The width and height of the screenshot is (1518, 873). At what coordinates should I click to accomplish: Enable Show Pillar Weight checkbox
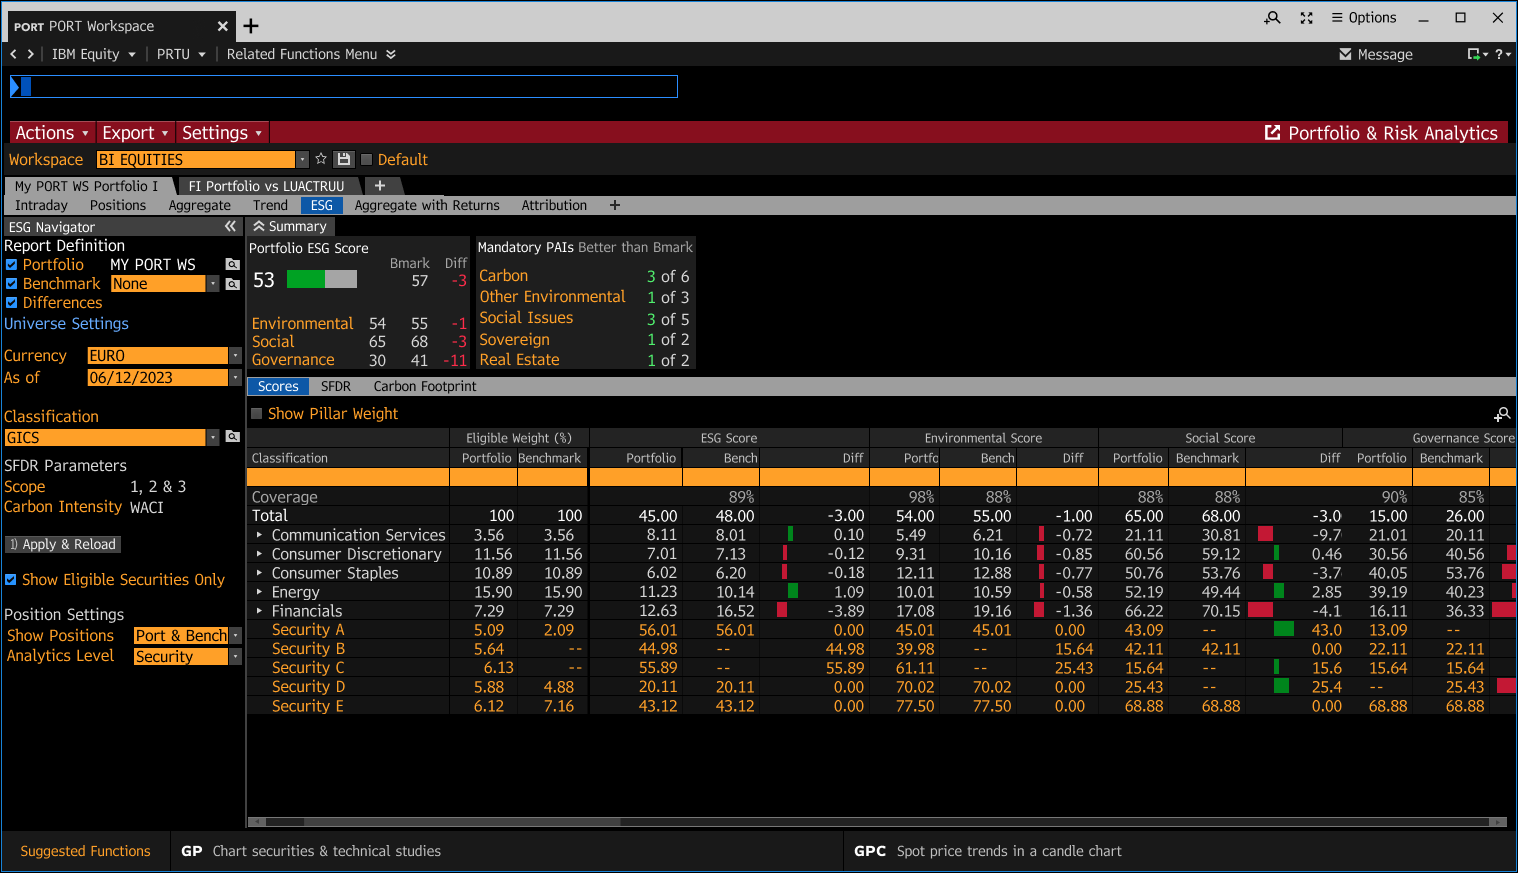point(257,413)
